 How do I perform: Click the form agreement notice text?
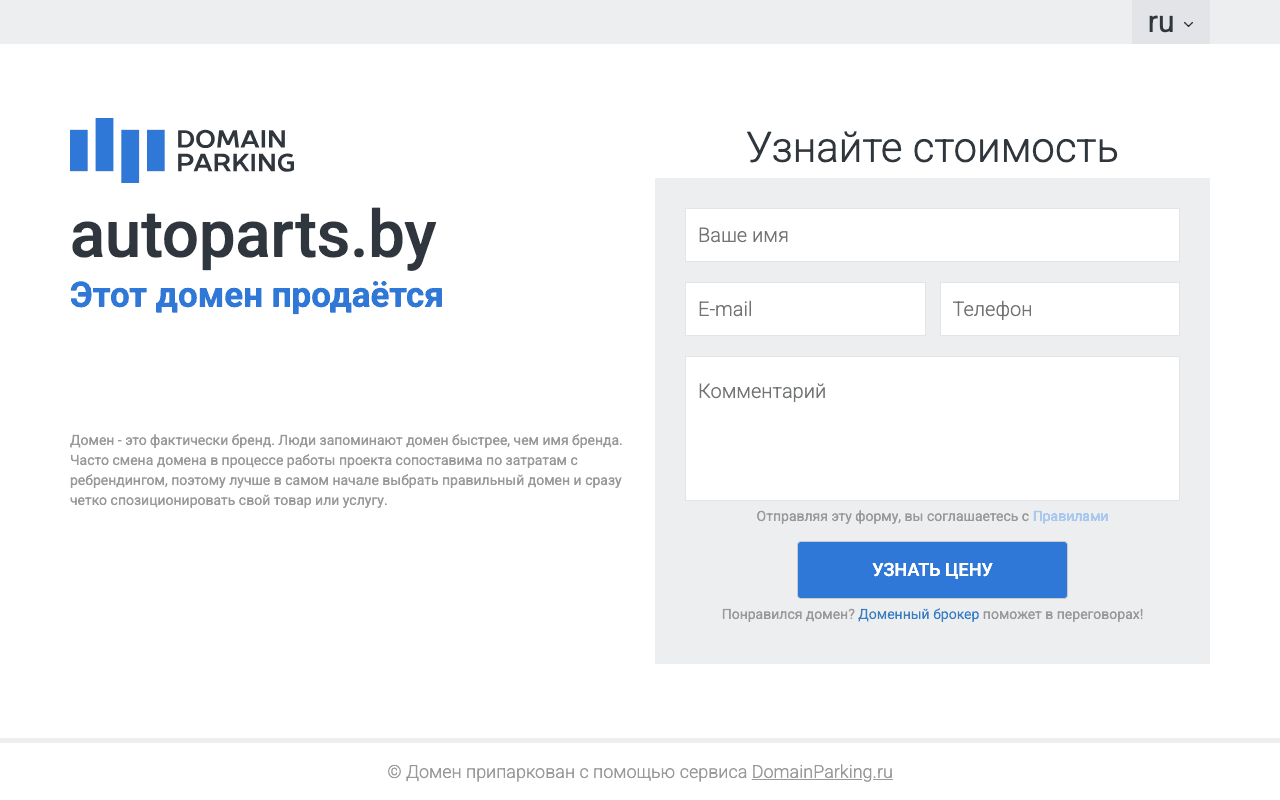coord(890,516)
